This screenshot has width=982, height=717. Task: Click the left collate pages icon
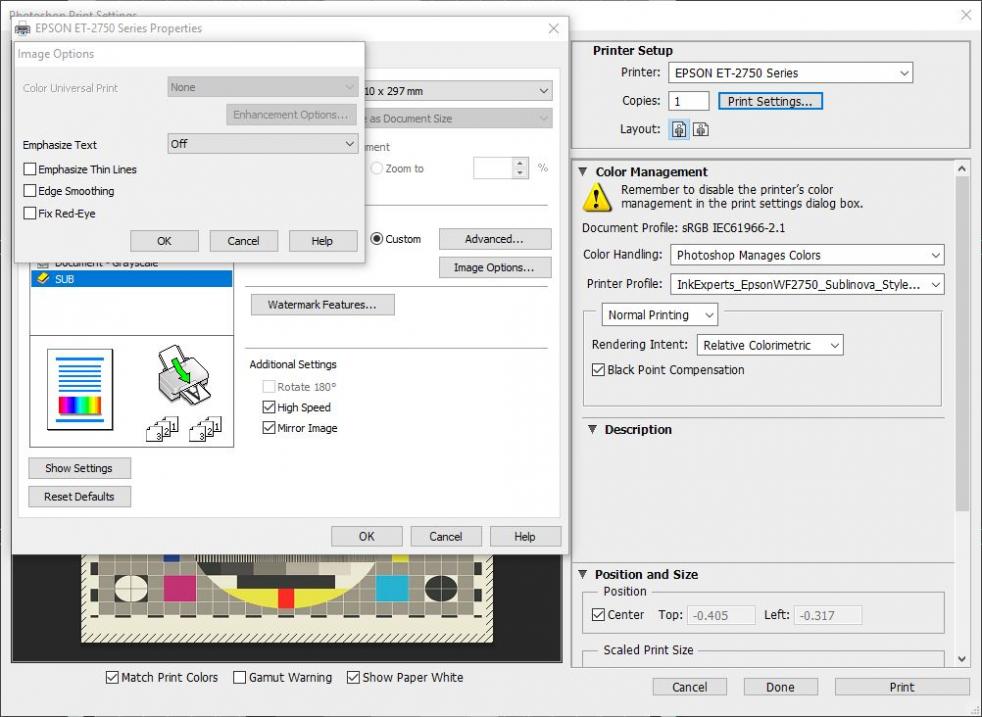pyautogui.click(x=162, y=429)
